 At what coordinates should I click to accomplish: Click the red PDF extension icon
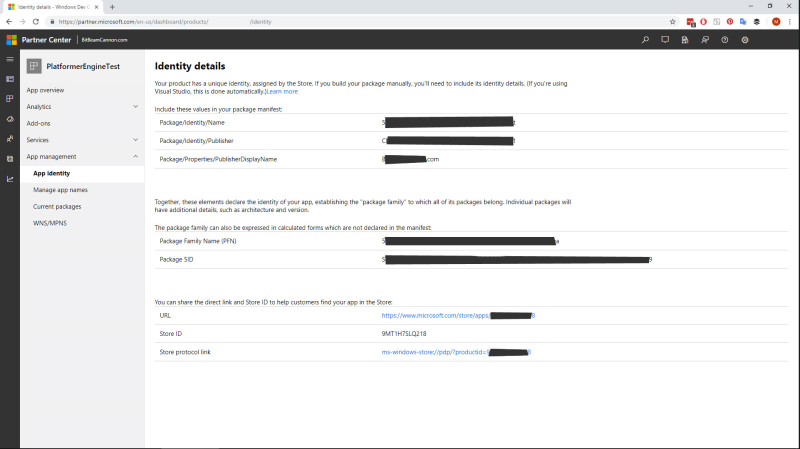coord(690,22)
